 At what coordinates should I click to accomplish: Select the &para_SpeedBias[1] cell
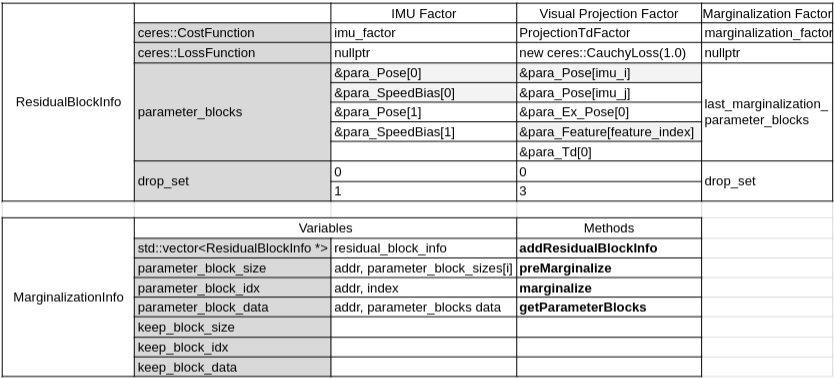coord(423,132)
